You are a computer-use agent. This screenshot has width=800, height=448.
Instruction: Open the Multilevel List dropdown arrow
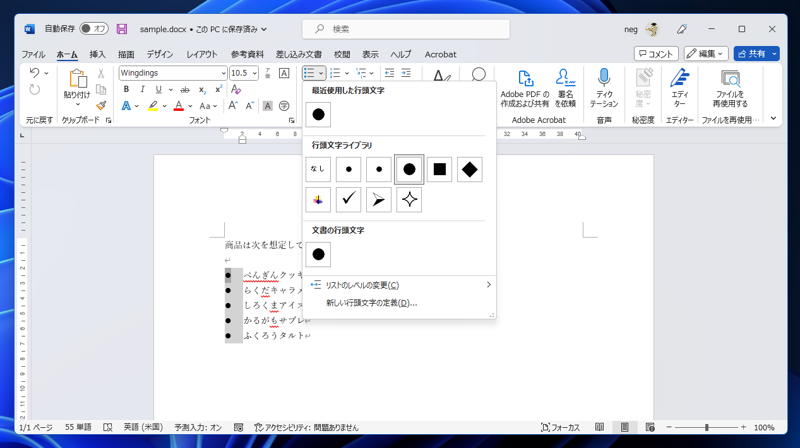pos(372,73)
